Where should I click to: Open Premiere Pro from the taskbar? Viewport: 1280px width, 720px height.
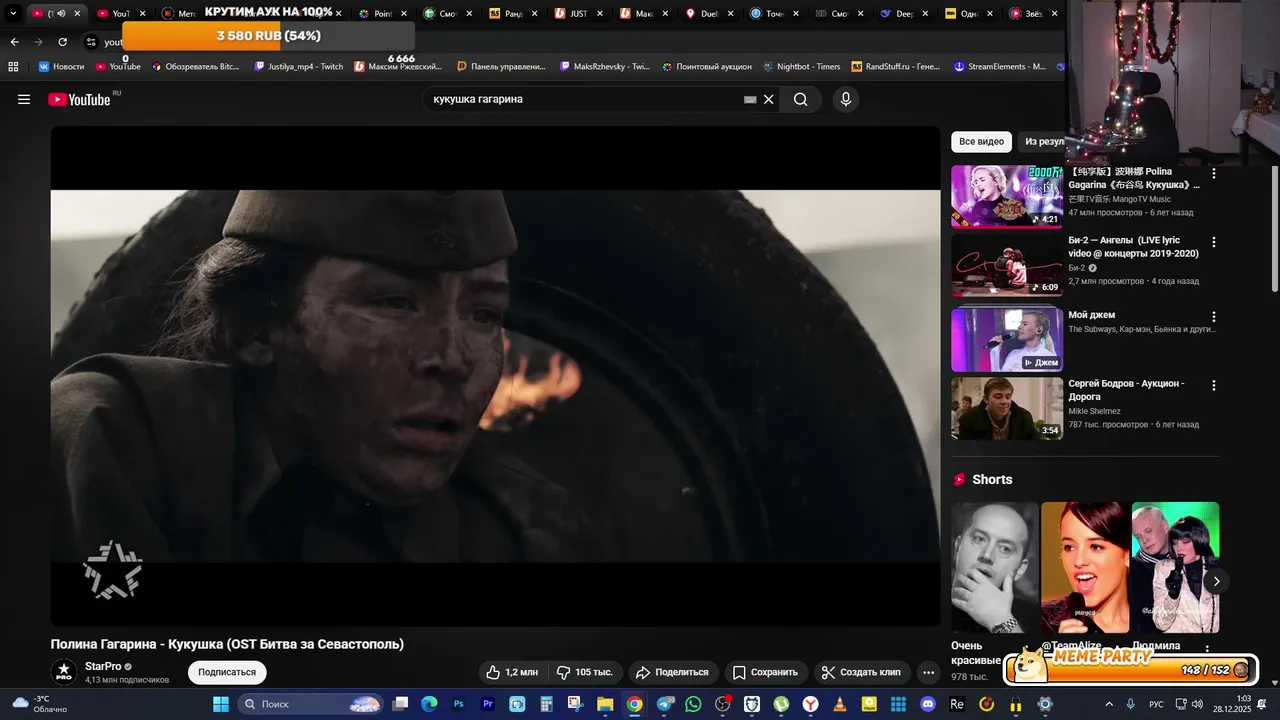488,704
